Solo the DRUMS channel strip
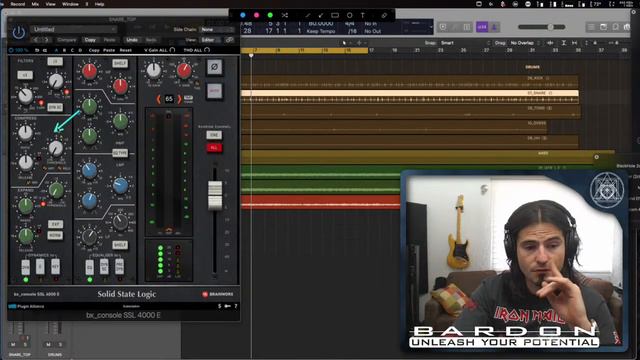 coord(60,344)
